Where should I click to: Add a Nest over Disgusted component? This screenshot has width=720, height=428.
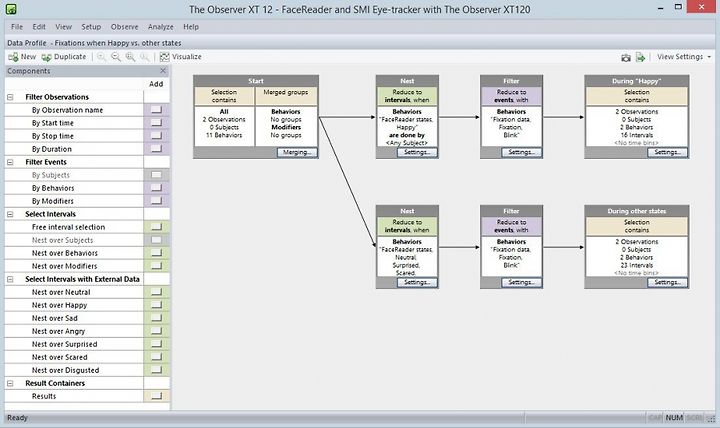pyautogui.click(x=157, y=370)
